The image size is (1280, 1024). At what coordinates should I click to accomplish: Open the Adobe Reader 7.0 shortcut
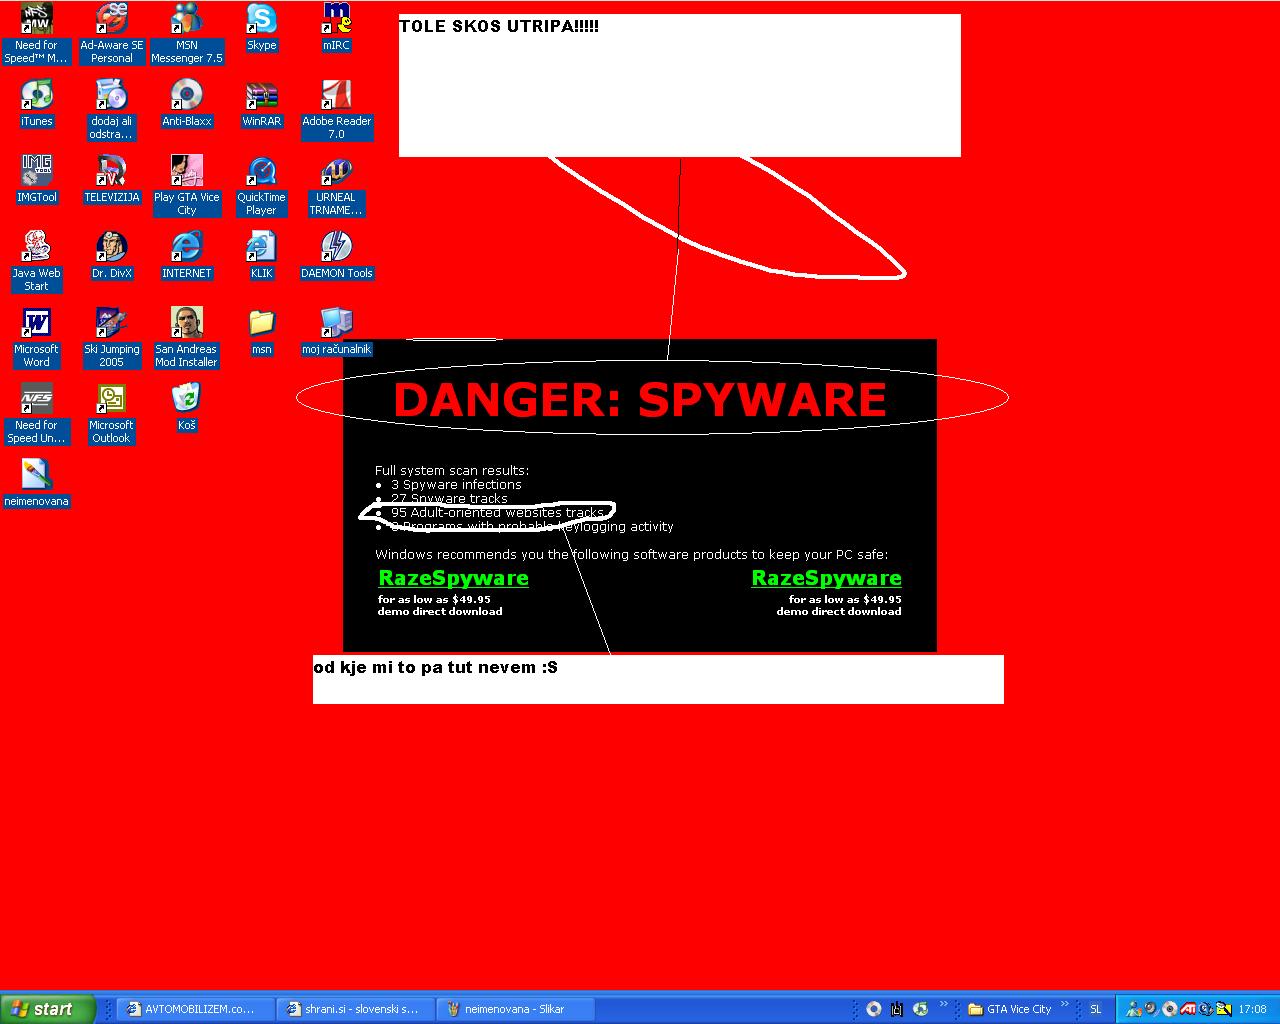tap(336, 109)
